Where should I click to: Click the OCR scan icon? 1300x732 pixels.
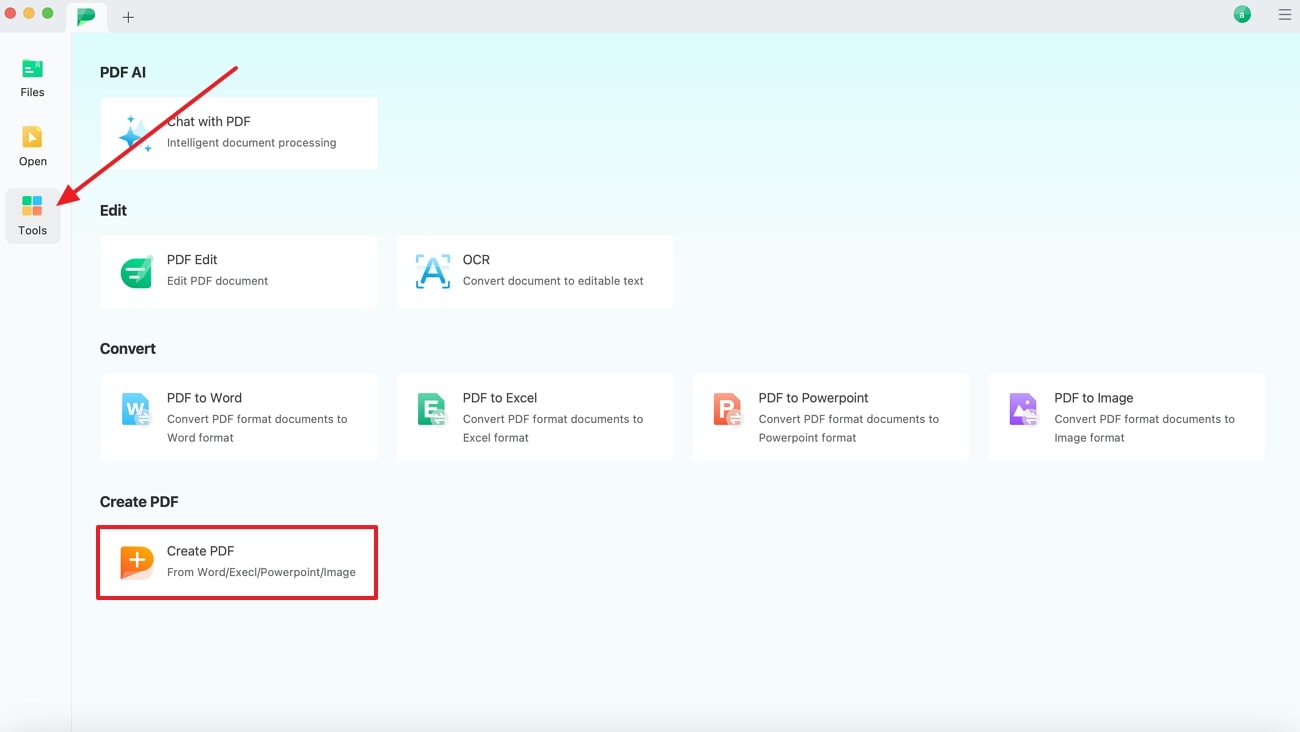point(432,271)
